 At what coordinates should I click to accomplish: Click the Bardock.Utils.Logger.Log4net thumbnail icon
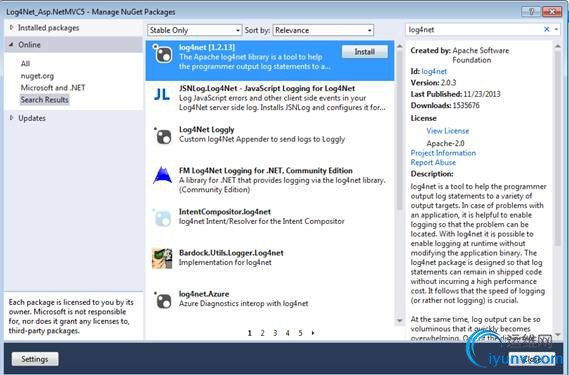click(162, 258)
